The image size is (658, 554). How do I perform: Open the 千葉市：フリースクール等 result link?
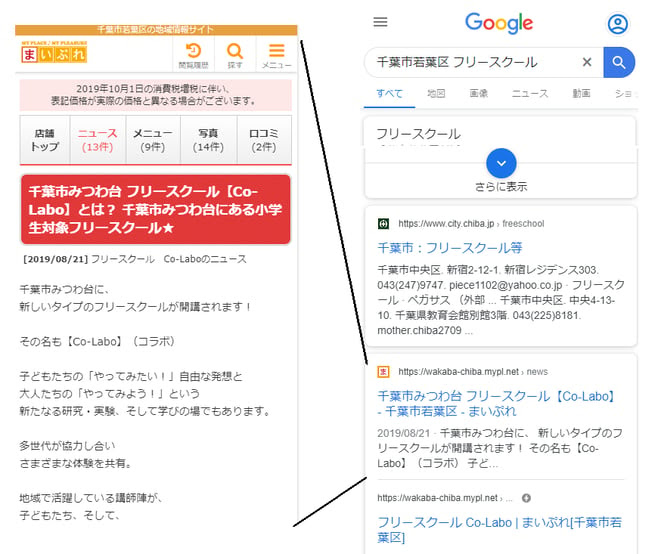pyautogui.click(x=449, y=248)
